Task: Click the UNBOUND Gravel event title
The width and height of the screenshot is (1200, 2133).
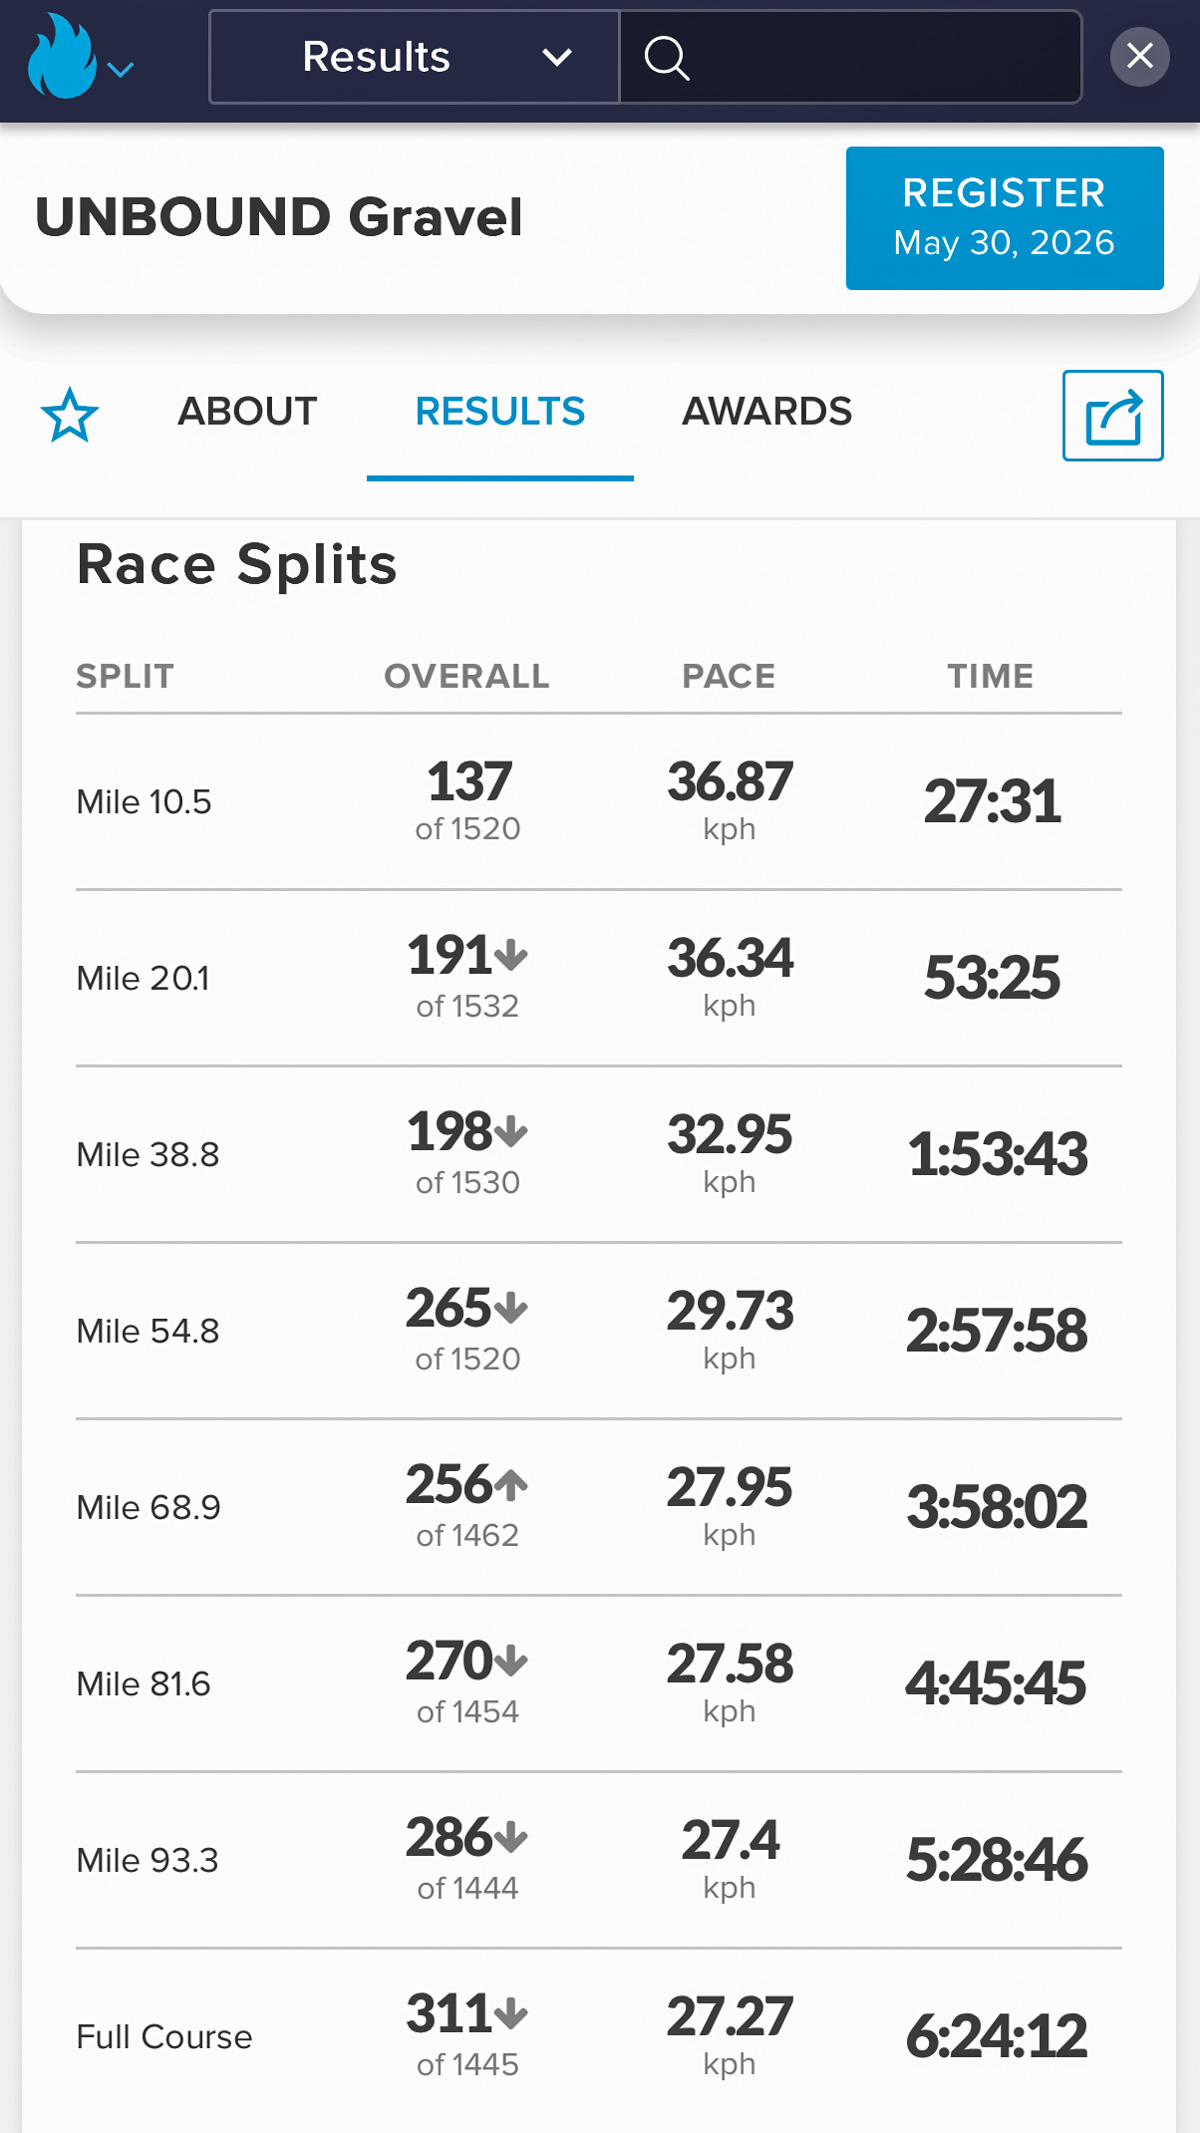Action: pos(279,217)
